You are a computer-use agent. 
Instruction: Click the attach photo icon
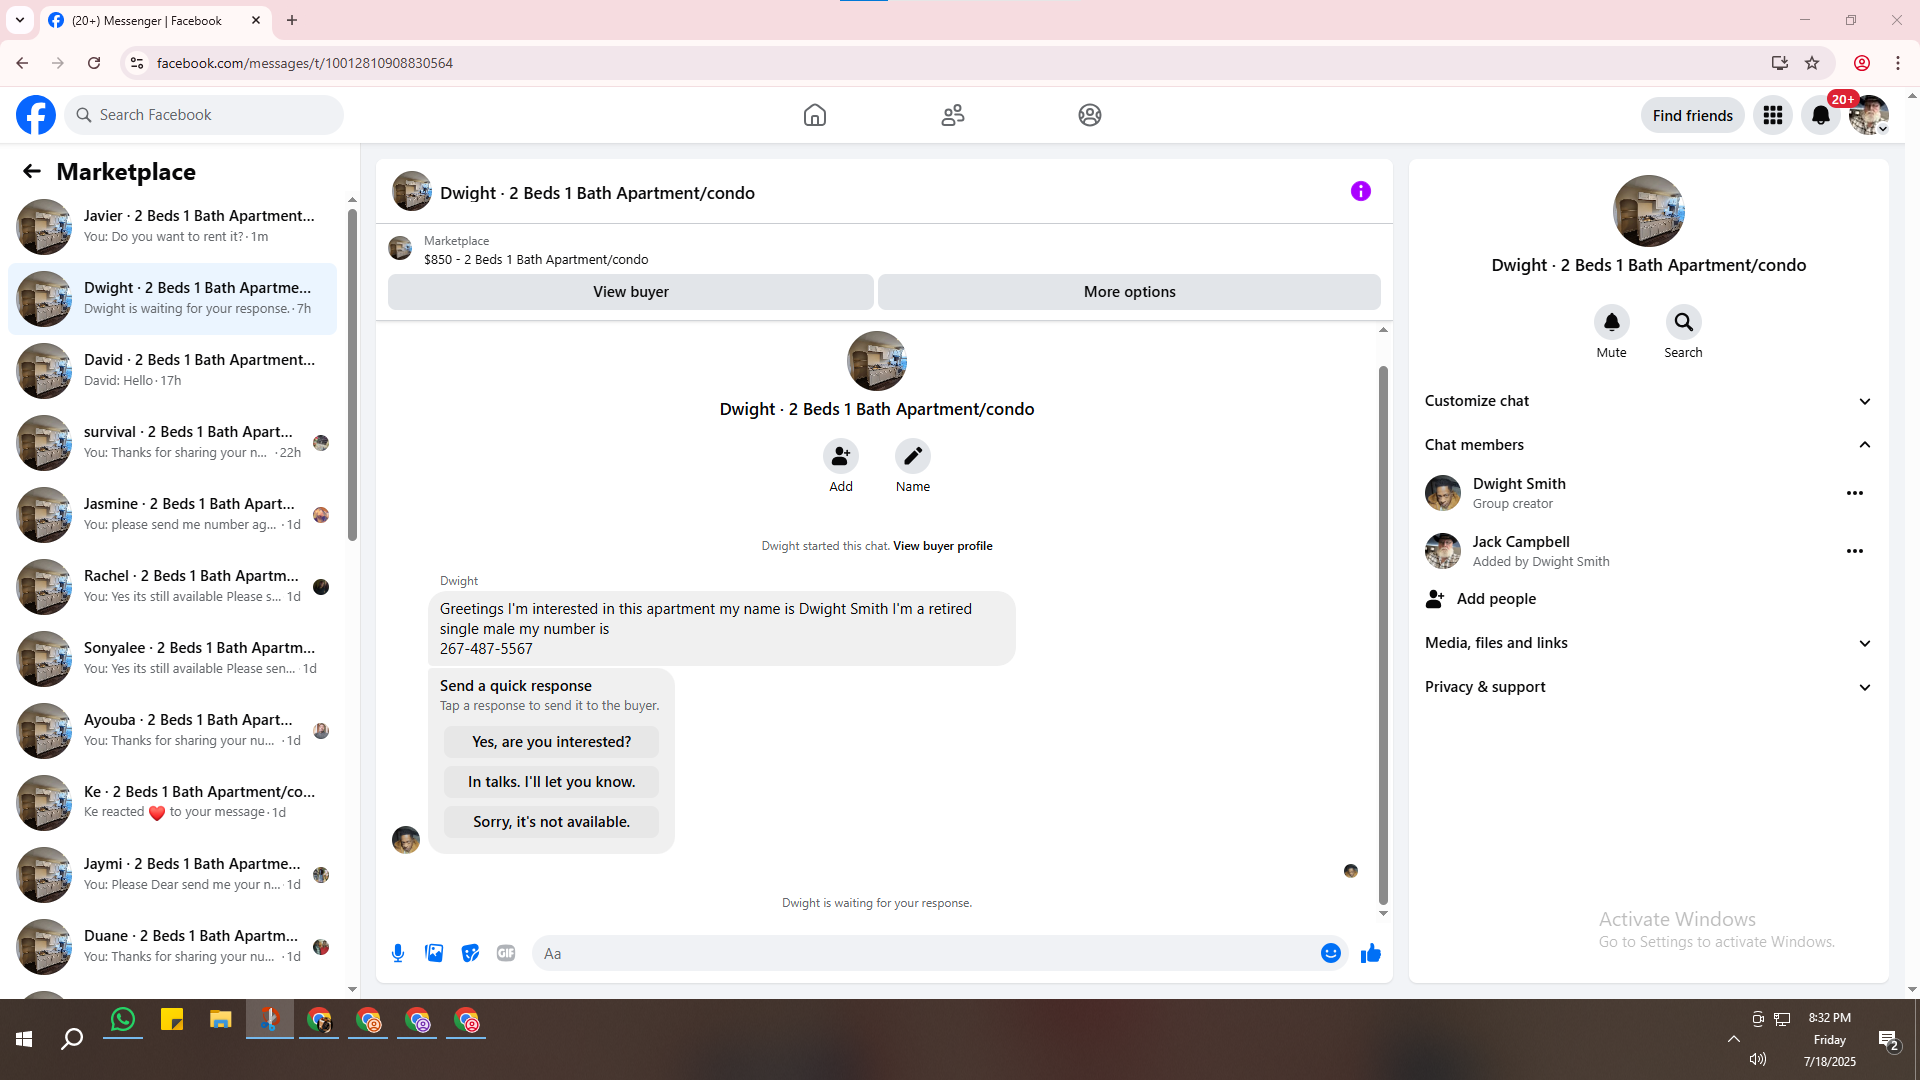tap(434, 953)
